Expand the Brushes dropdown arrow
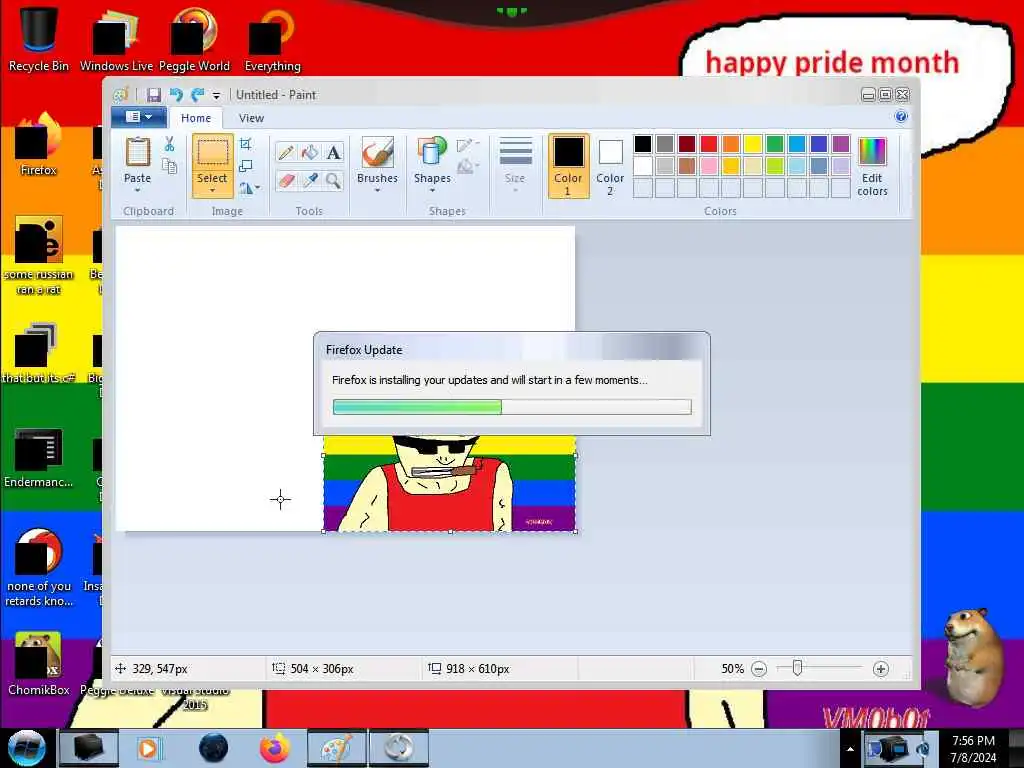1024x768 pixels. coord(377,190)
